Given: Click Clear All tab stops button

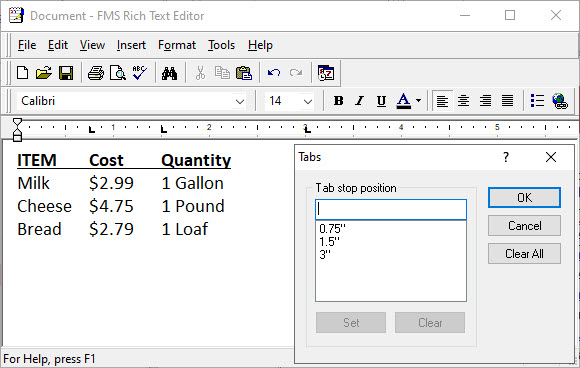Looking at the screenshot, I should pyautogui.click(x=524, y=254).
